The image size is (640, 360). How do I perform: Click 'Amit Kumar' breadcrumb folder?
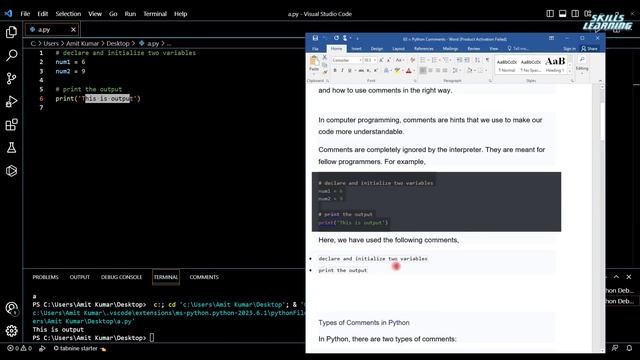point(82,43)
